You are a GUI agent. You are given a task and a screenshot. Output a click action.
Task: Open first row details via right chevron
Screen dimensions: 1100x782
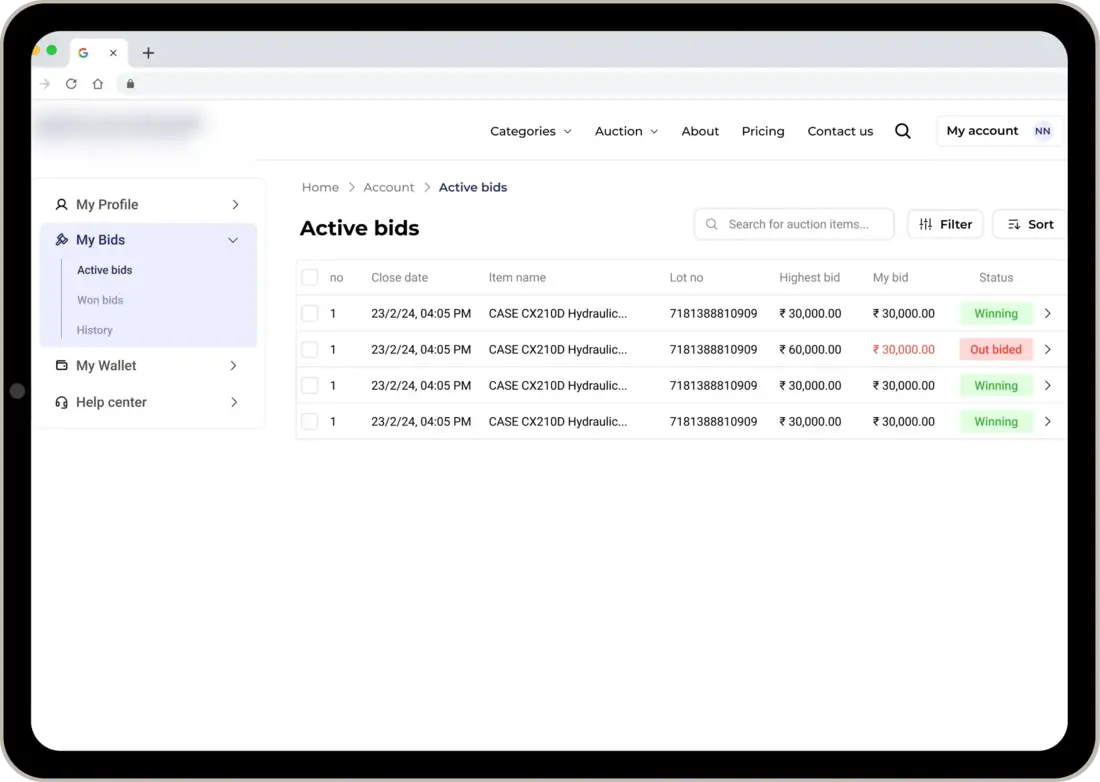1047,314
